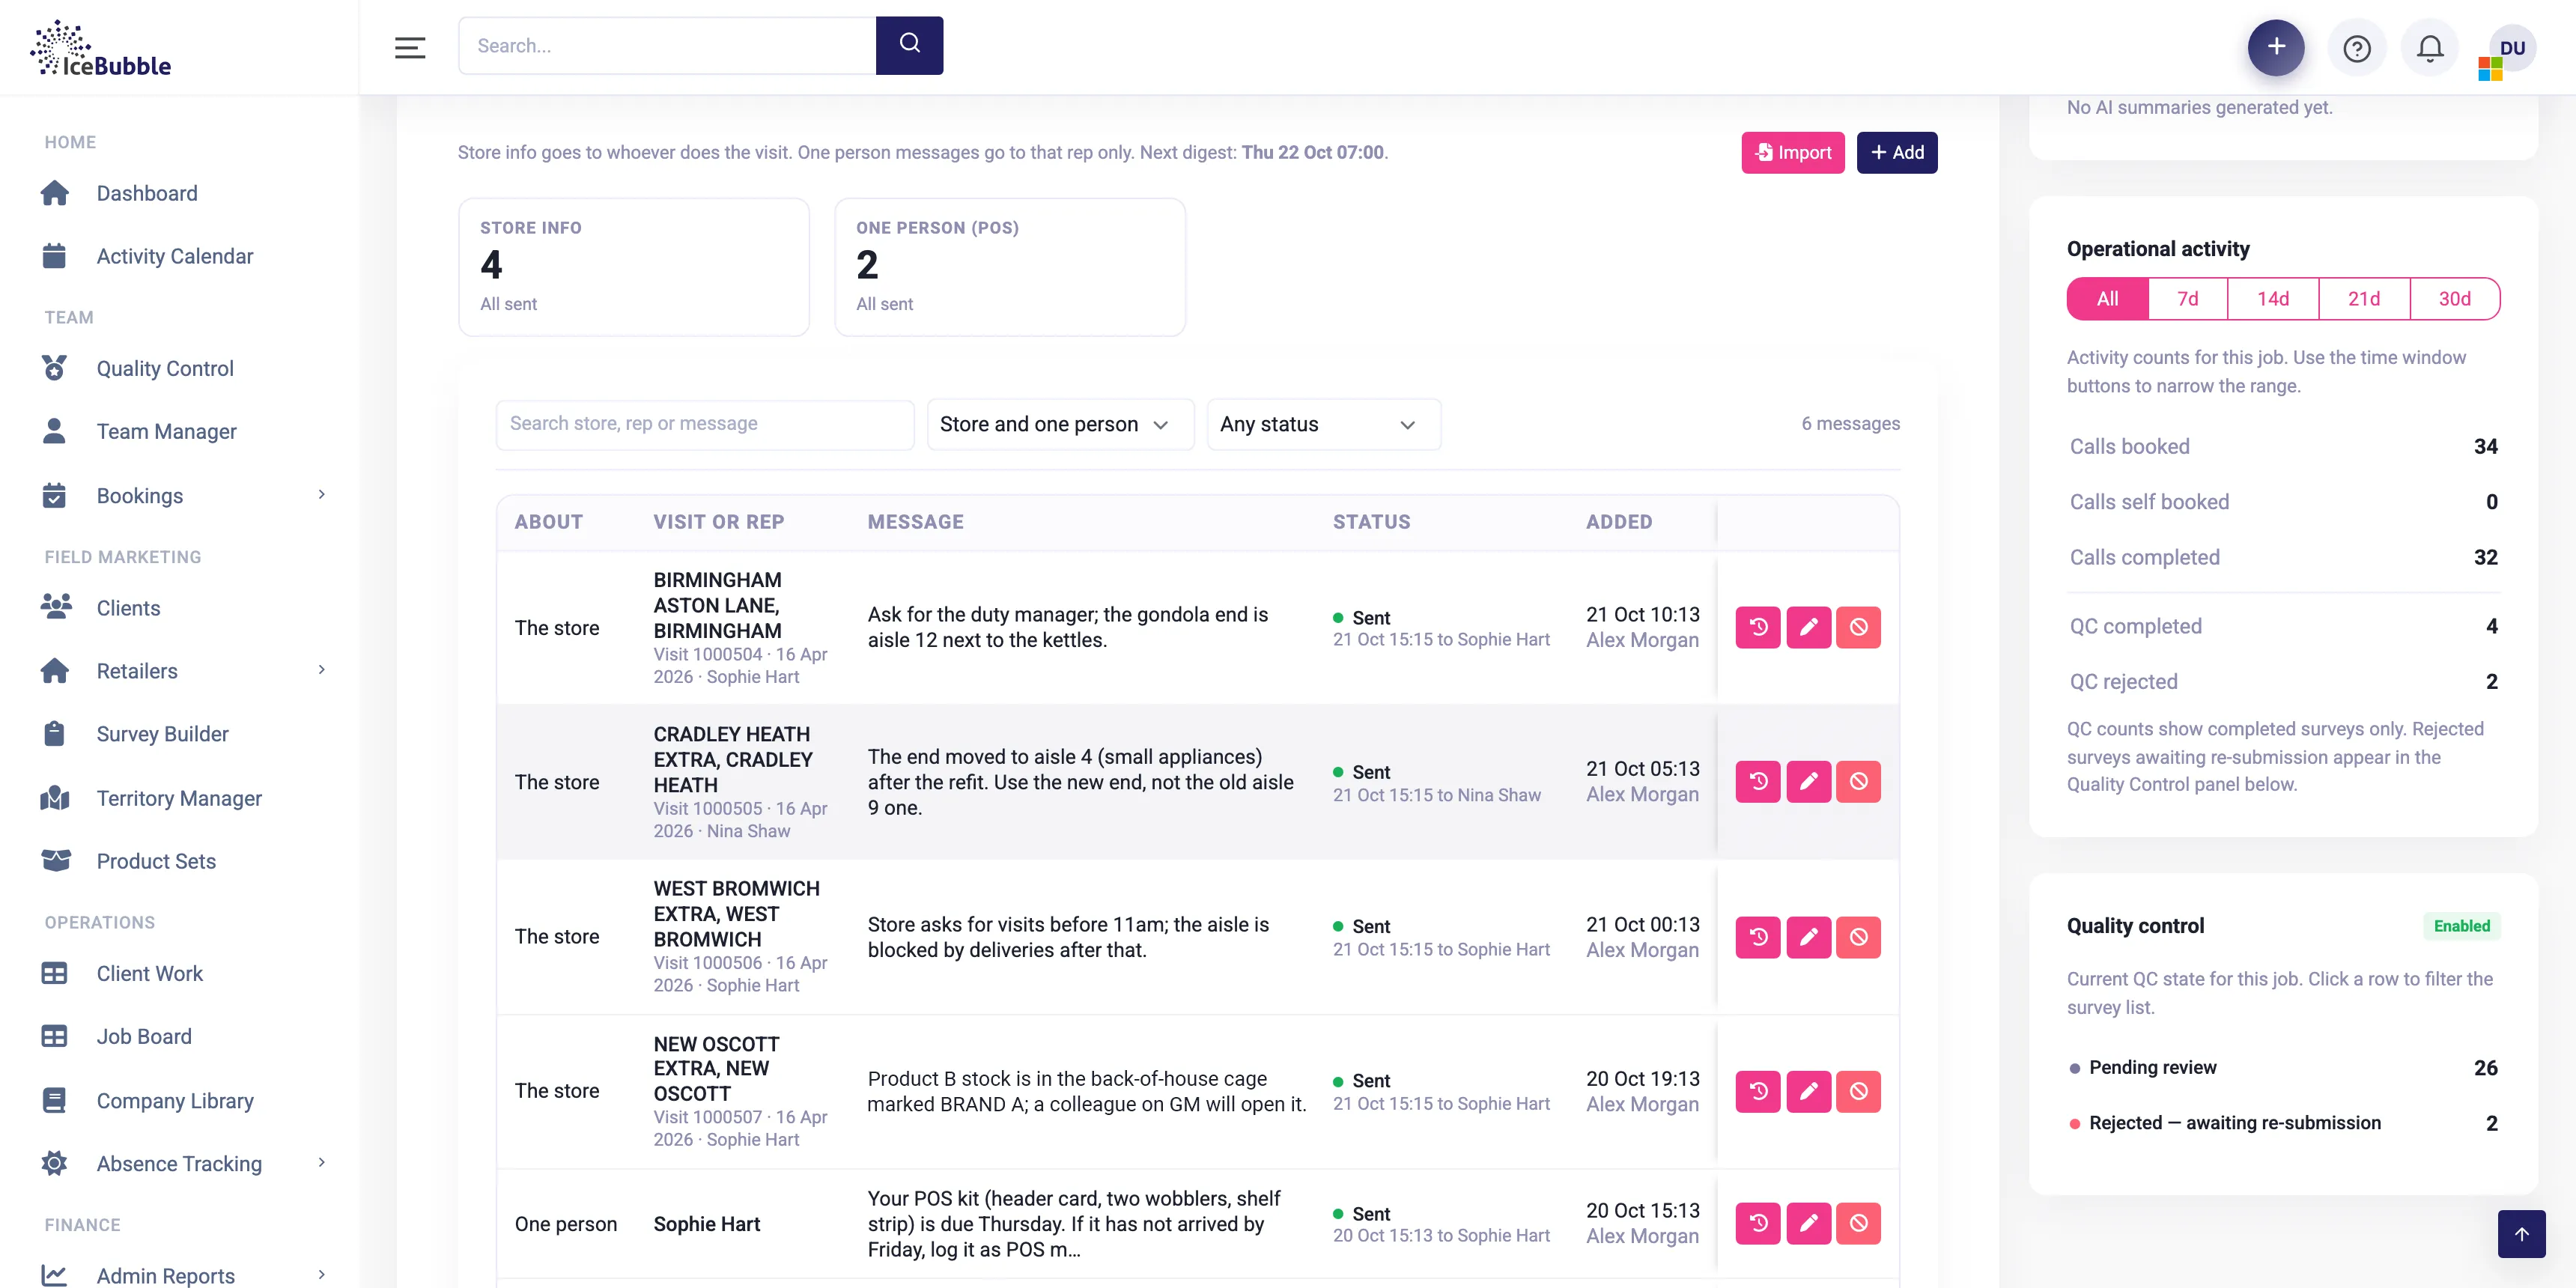Select the All time window

click(2107, 299)
